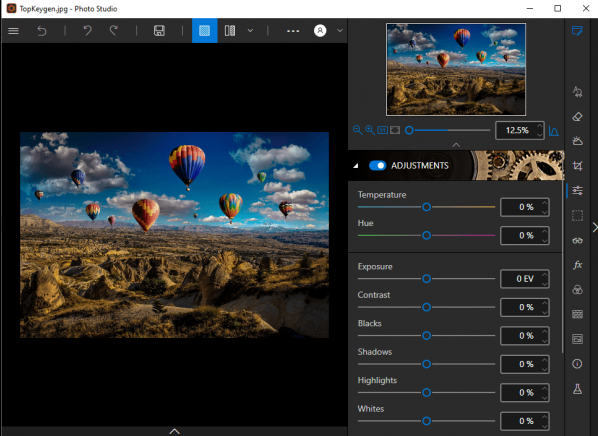The width and height of the screenshot is (598, 436).
Task: Open the lab flask icon in sidebar
Action: 577,389
